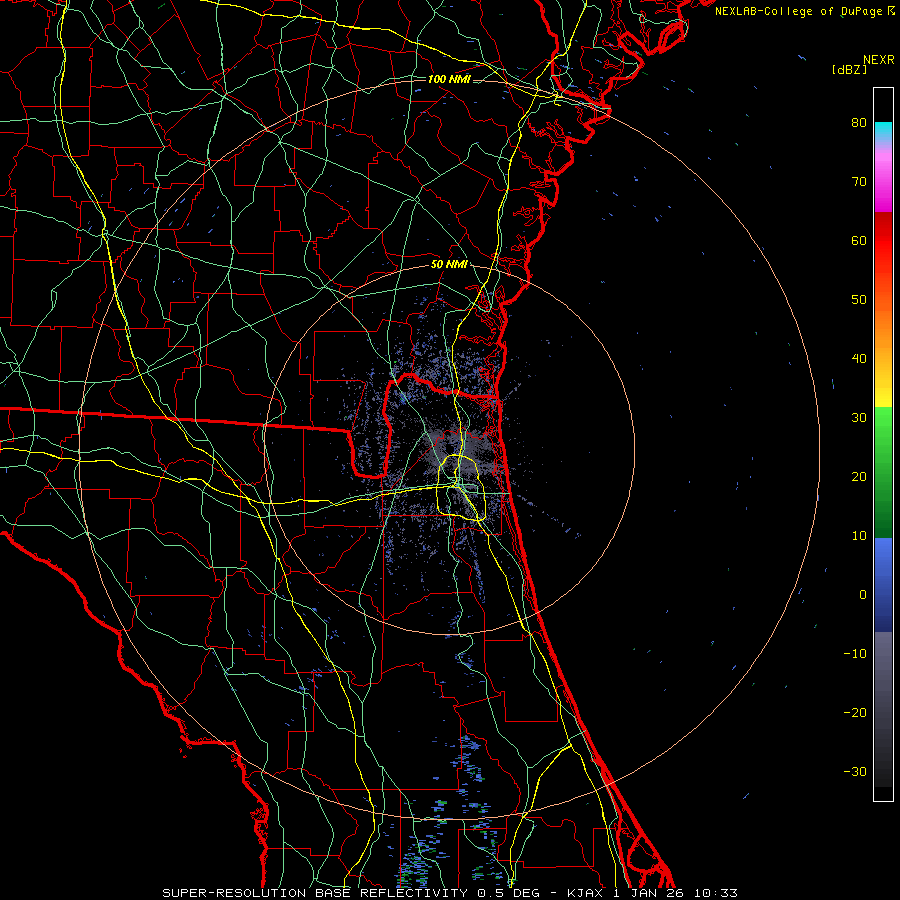Click the green band of the color bar
Viewport: 900px width, 900px height.
pos(883,472)
